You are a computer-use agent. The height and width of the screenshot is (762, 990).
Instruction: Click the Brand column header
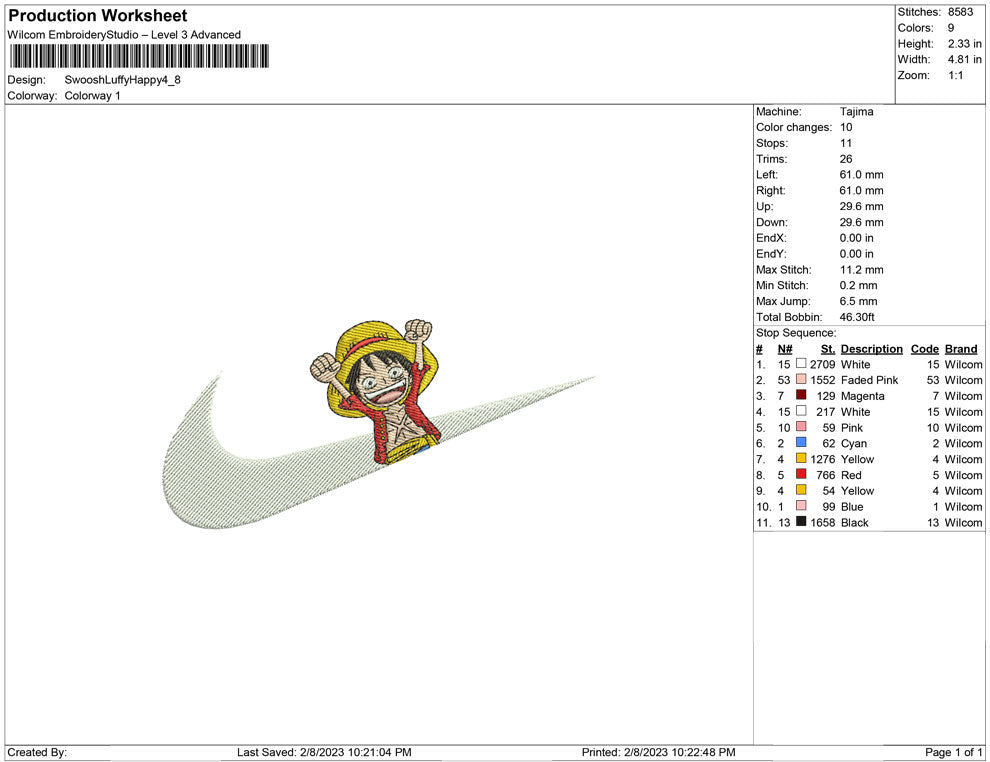coord(960,348)
